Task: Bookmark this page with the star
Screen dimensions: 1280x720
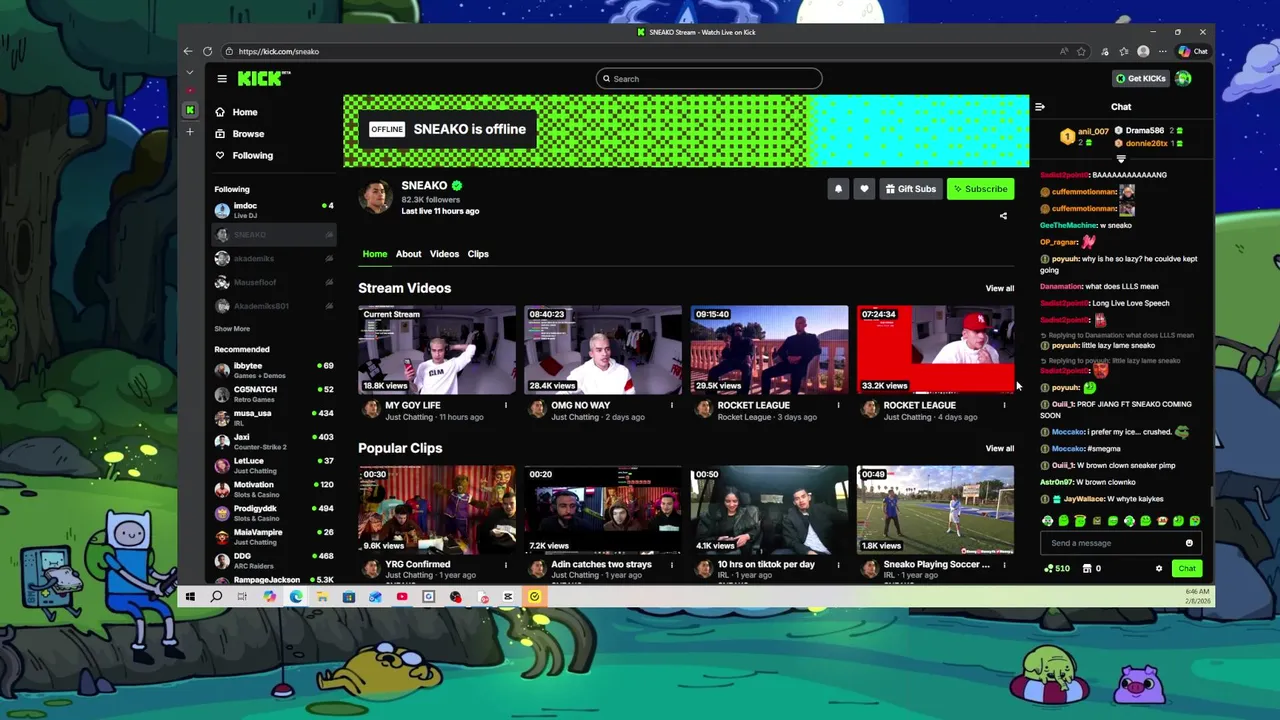Action: tap(1081, 51)
